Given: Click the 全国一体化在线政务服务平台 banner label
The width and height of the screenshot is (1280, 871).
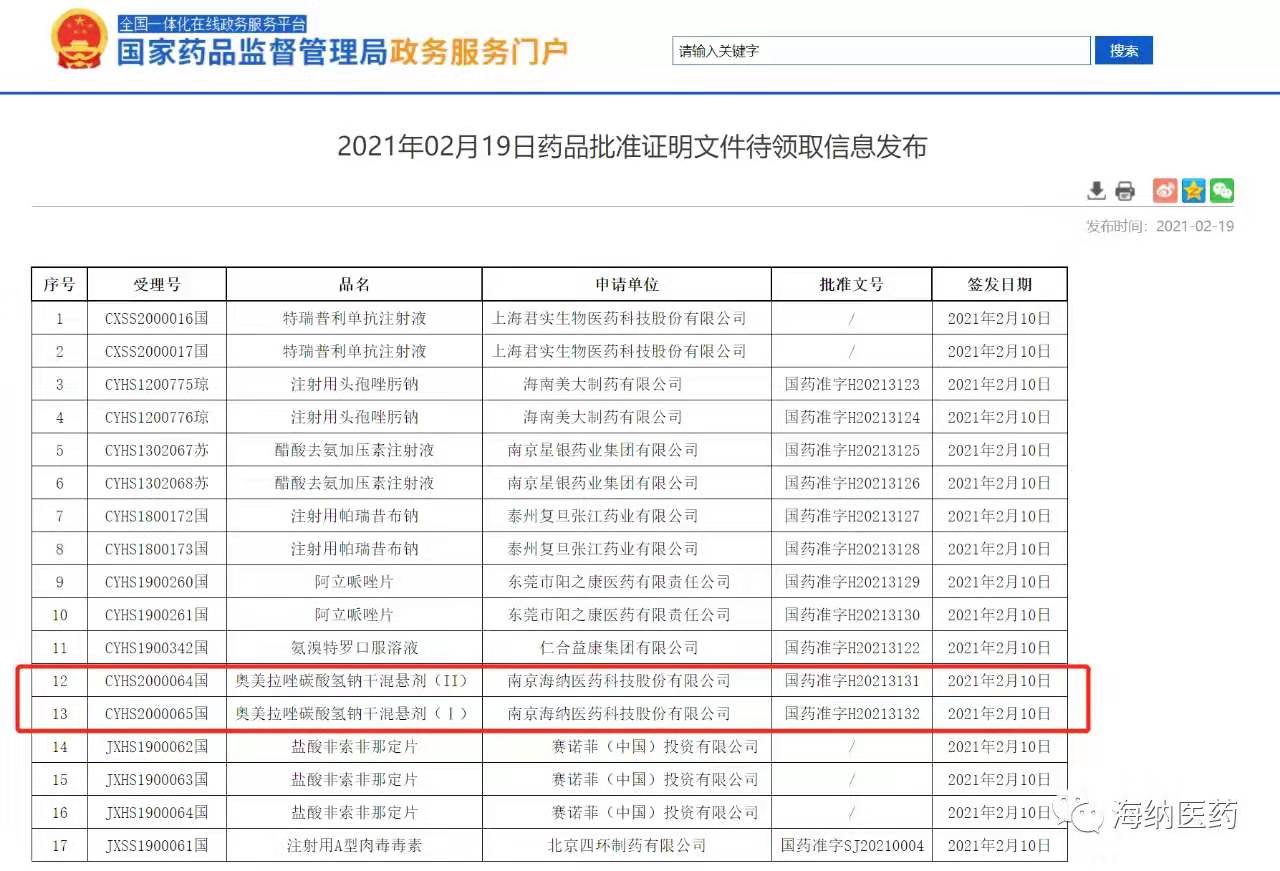Looking at the screenshot, I should coord(213,24).
